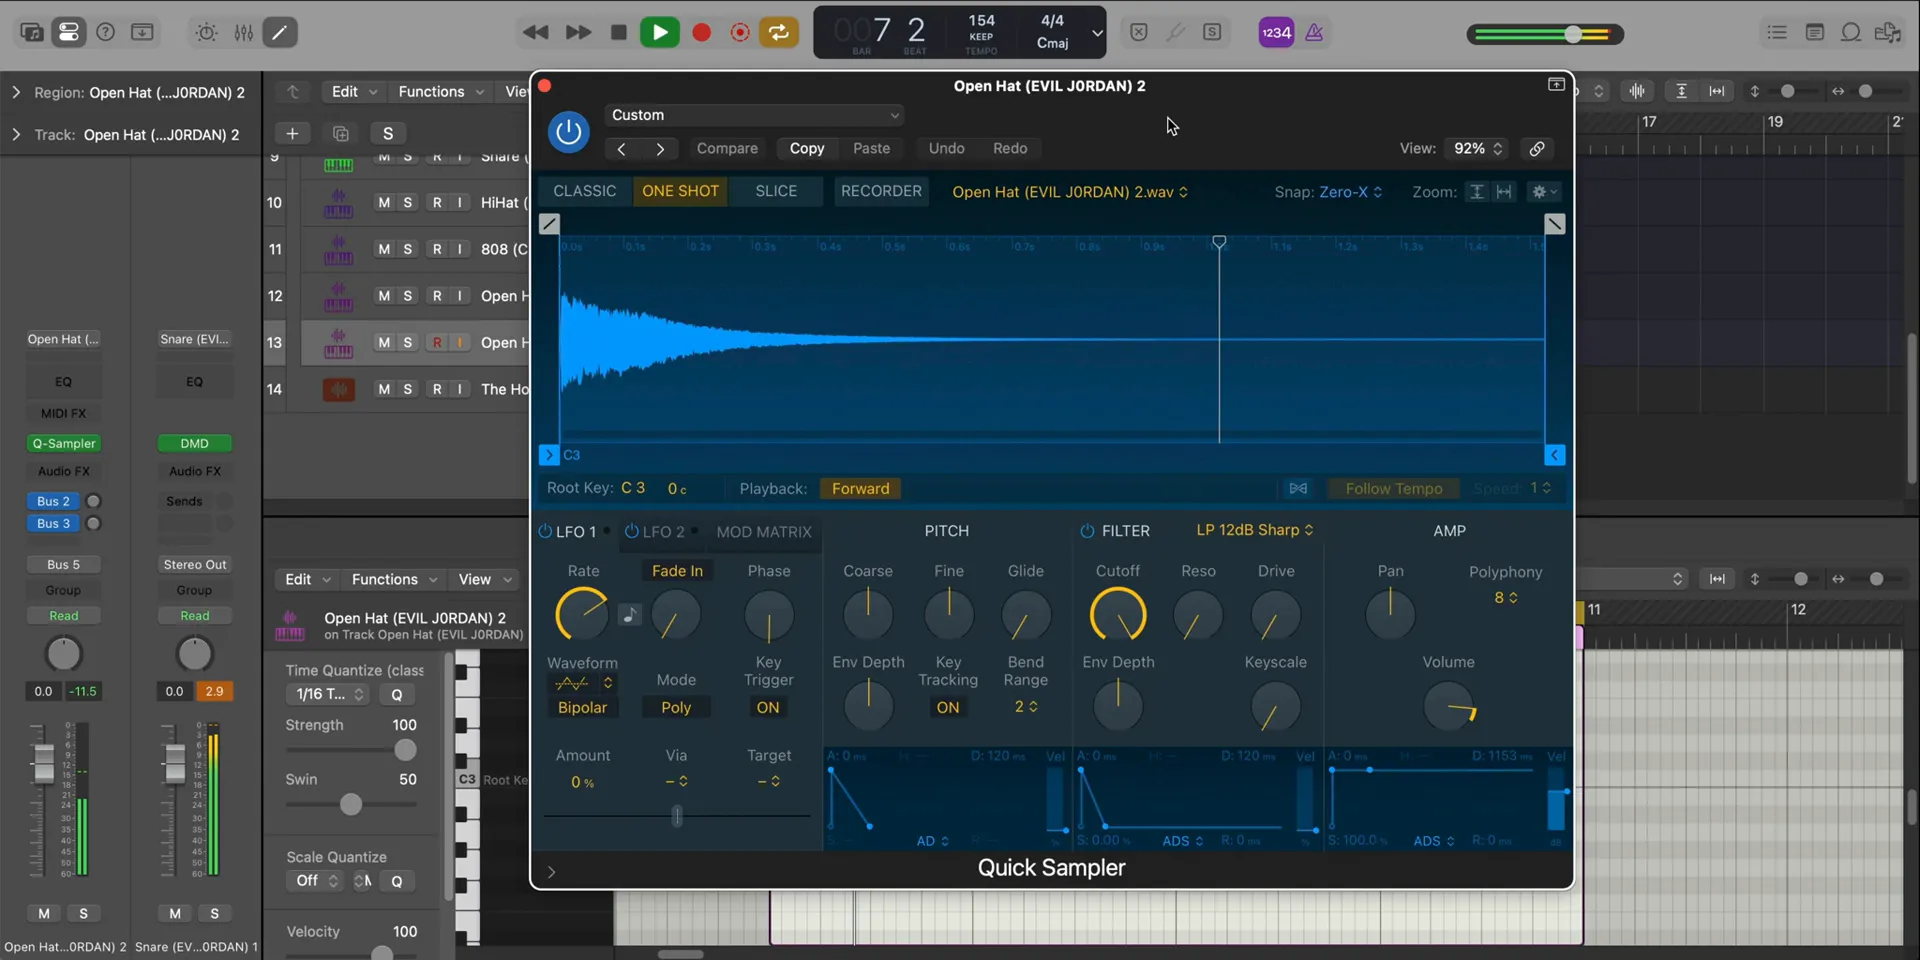
Task: Click the Strength slider handle
Action: (x=405, y=750)
